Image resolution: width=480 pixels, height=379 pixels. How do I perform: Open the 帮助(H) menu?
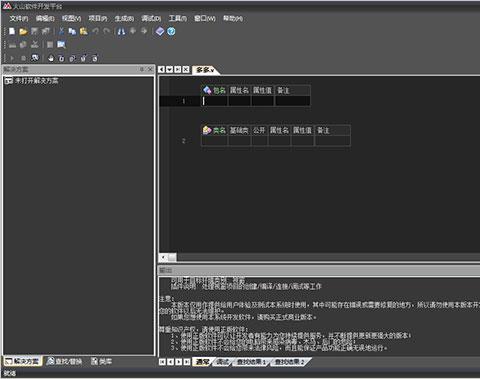pos(233,18)
